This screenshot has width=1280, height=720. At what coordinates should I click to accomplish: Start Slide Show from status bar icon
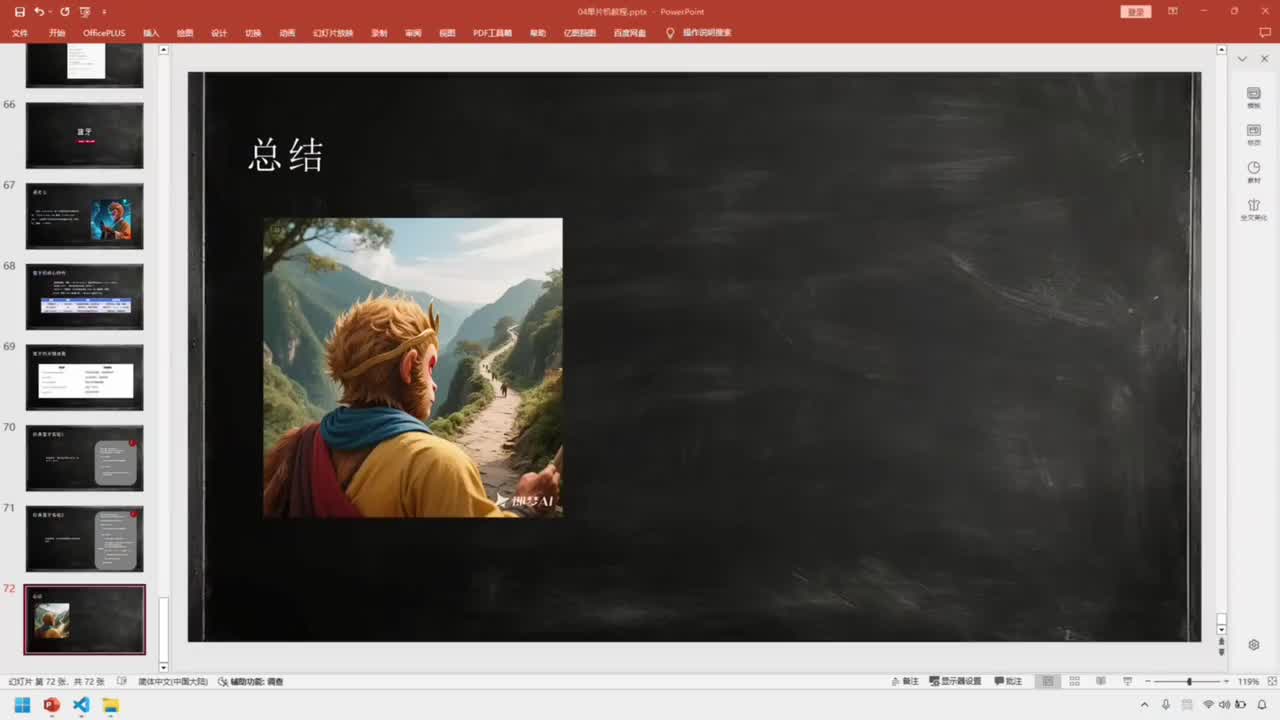[x=1128, y=681]
